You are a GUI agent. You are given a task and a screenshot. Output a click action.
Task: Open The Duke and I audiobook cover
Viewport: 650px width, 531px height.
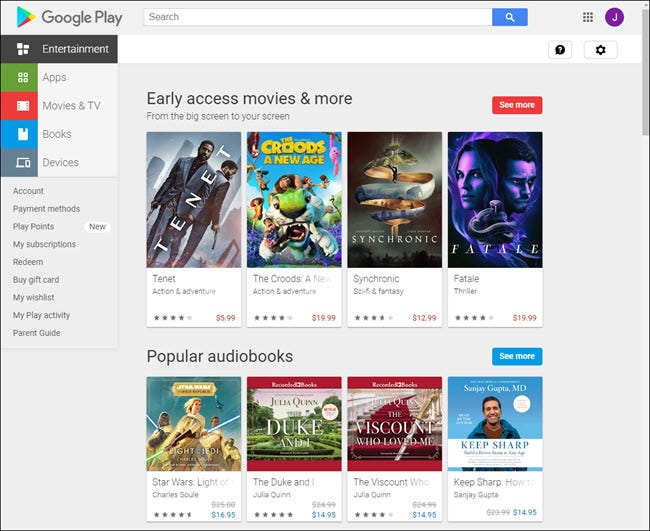(294, 424)
